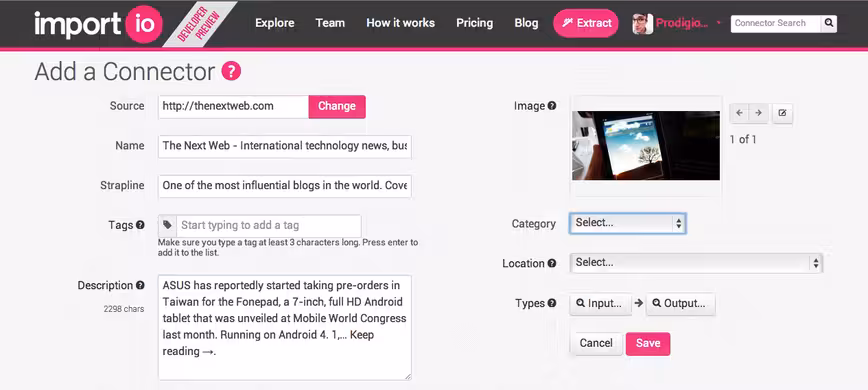Image resolution: width=868 pixels, height=390 pixels.
Task: Go to previous image with left arrow
Action: click(739, 113)
